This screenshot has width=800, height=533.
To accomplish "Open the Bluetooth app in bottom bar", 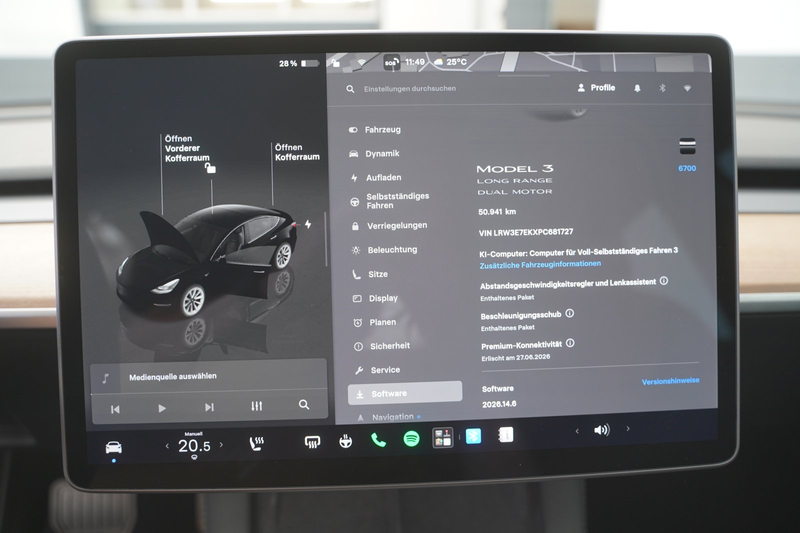I will [473, 436].
